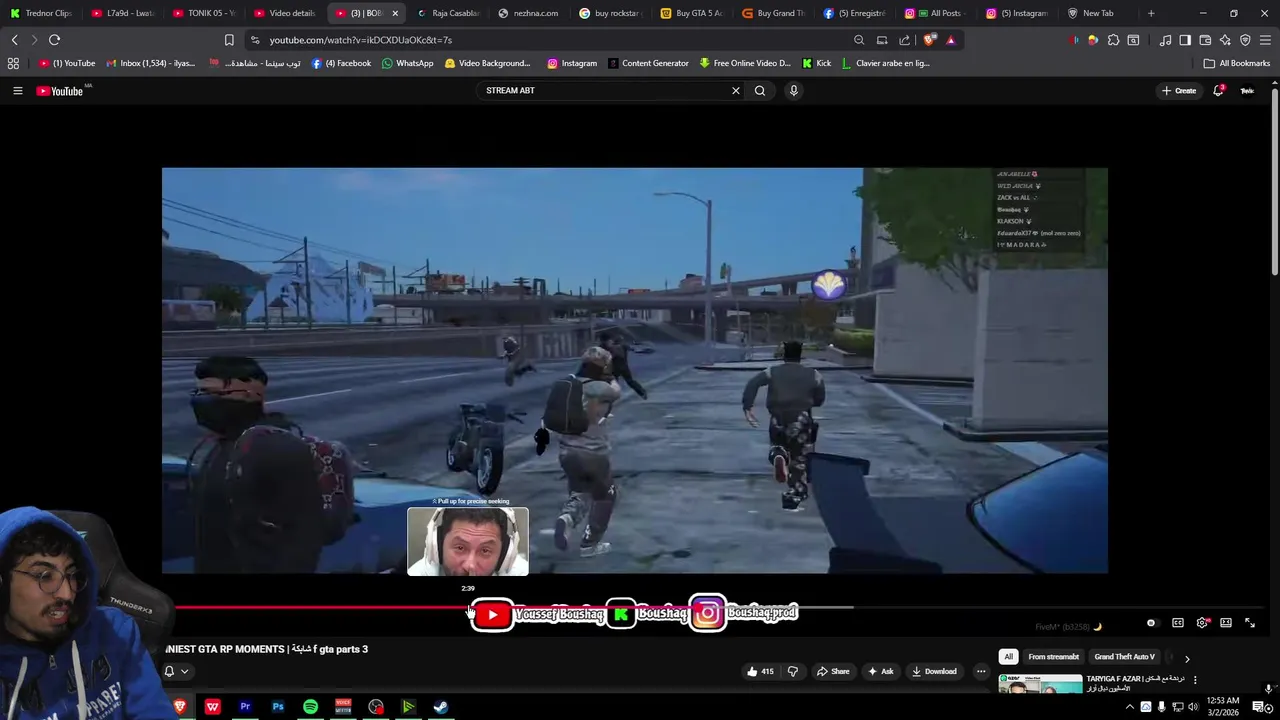
Task: Launch Photoshop from taskbar
Action: tap(278, 707)
